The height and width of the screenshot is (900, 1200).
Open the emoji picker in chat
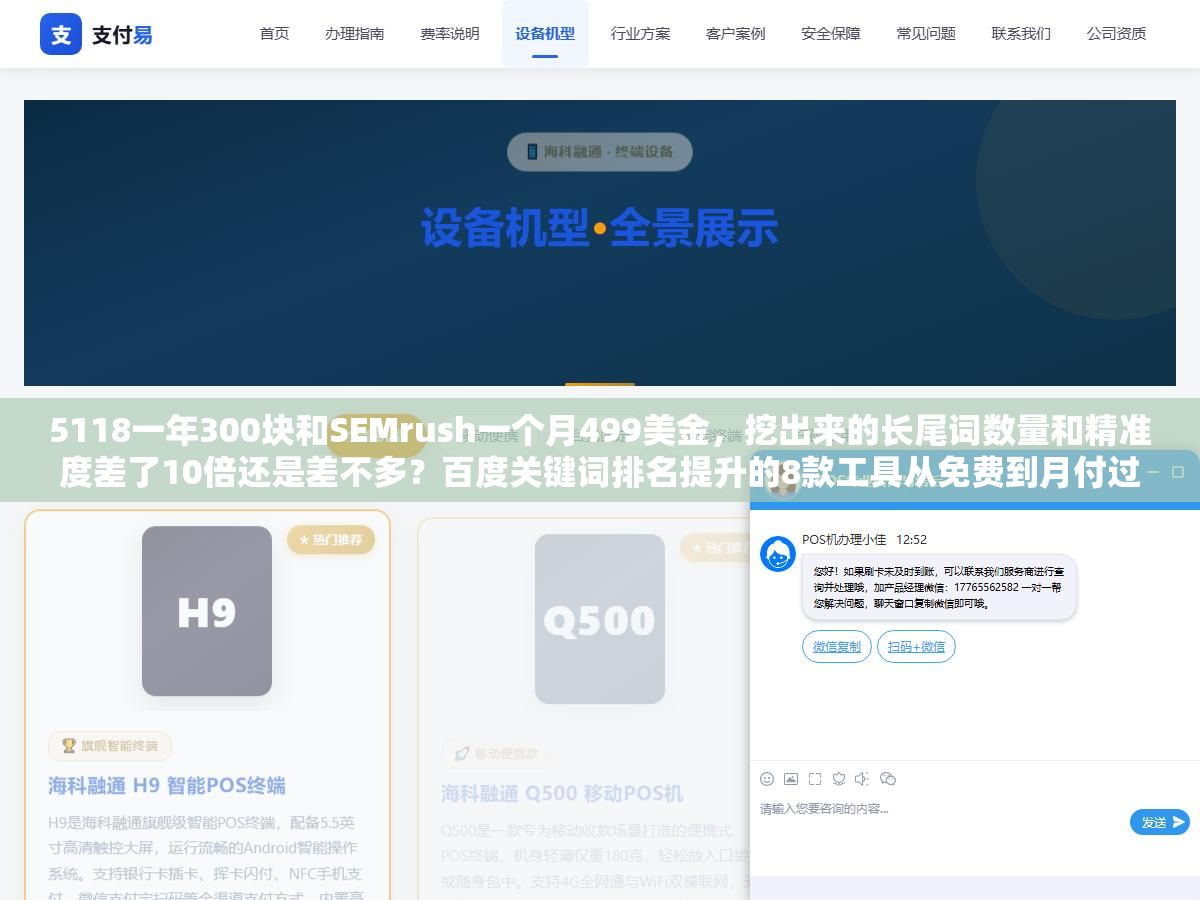(x=767, y=779)
